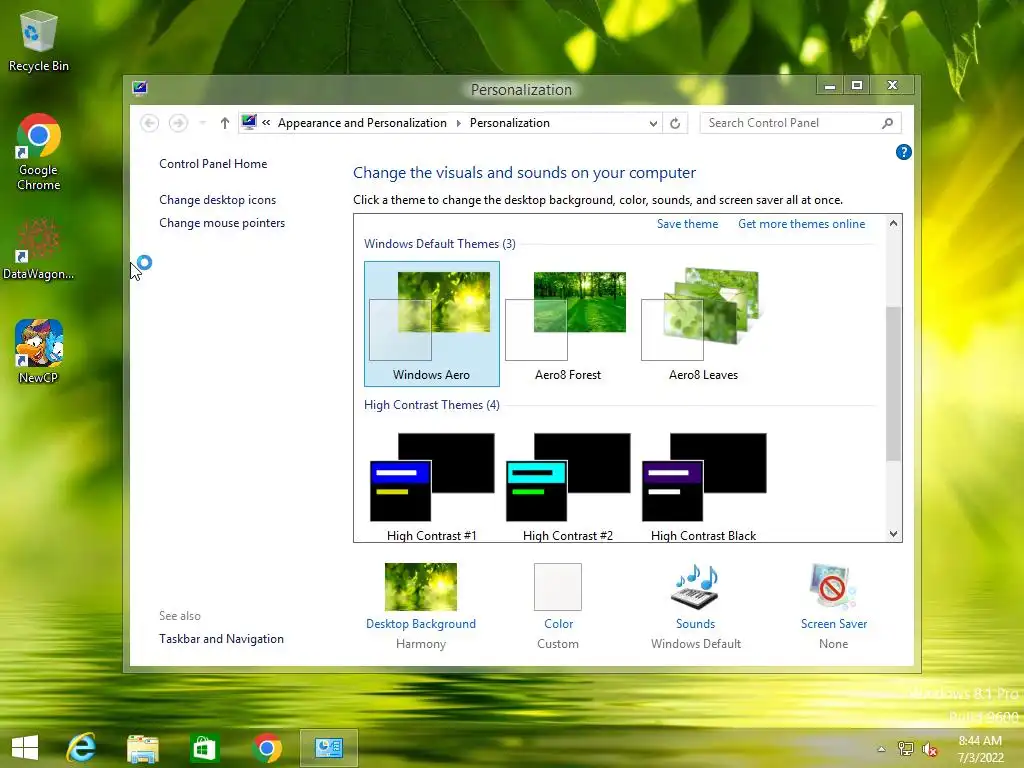Refresh the Personalization page
This screenshot has width=1024, height=768.
[x=675, y=123]
